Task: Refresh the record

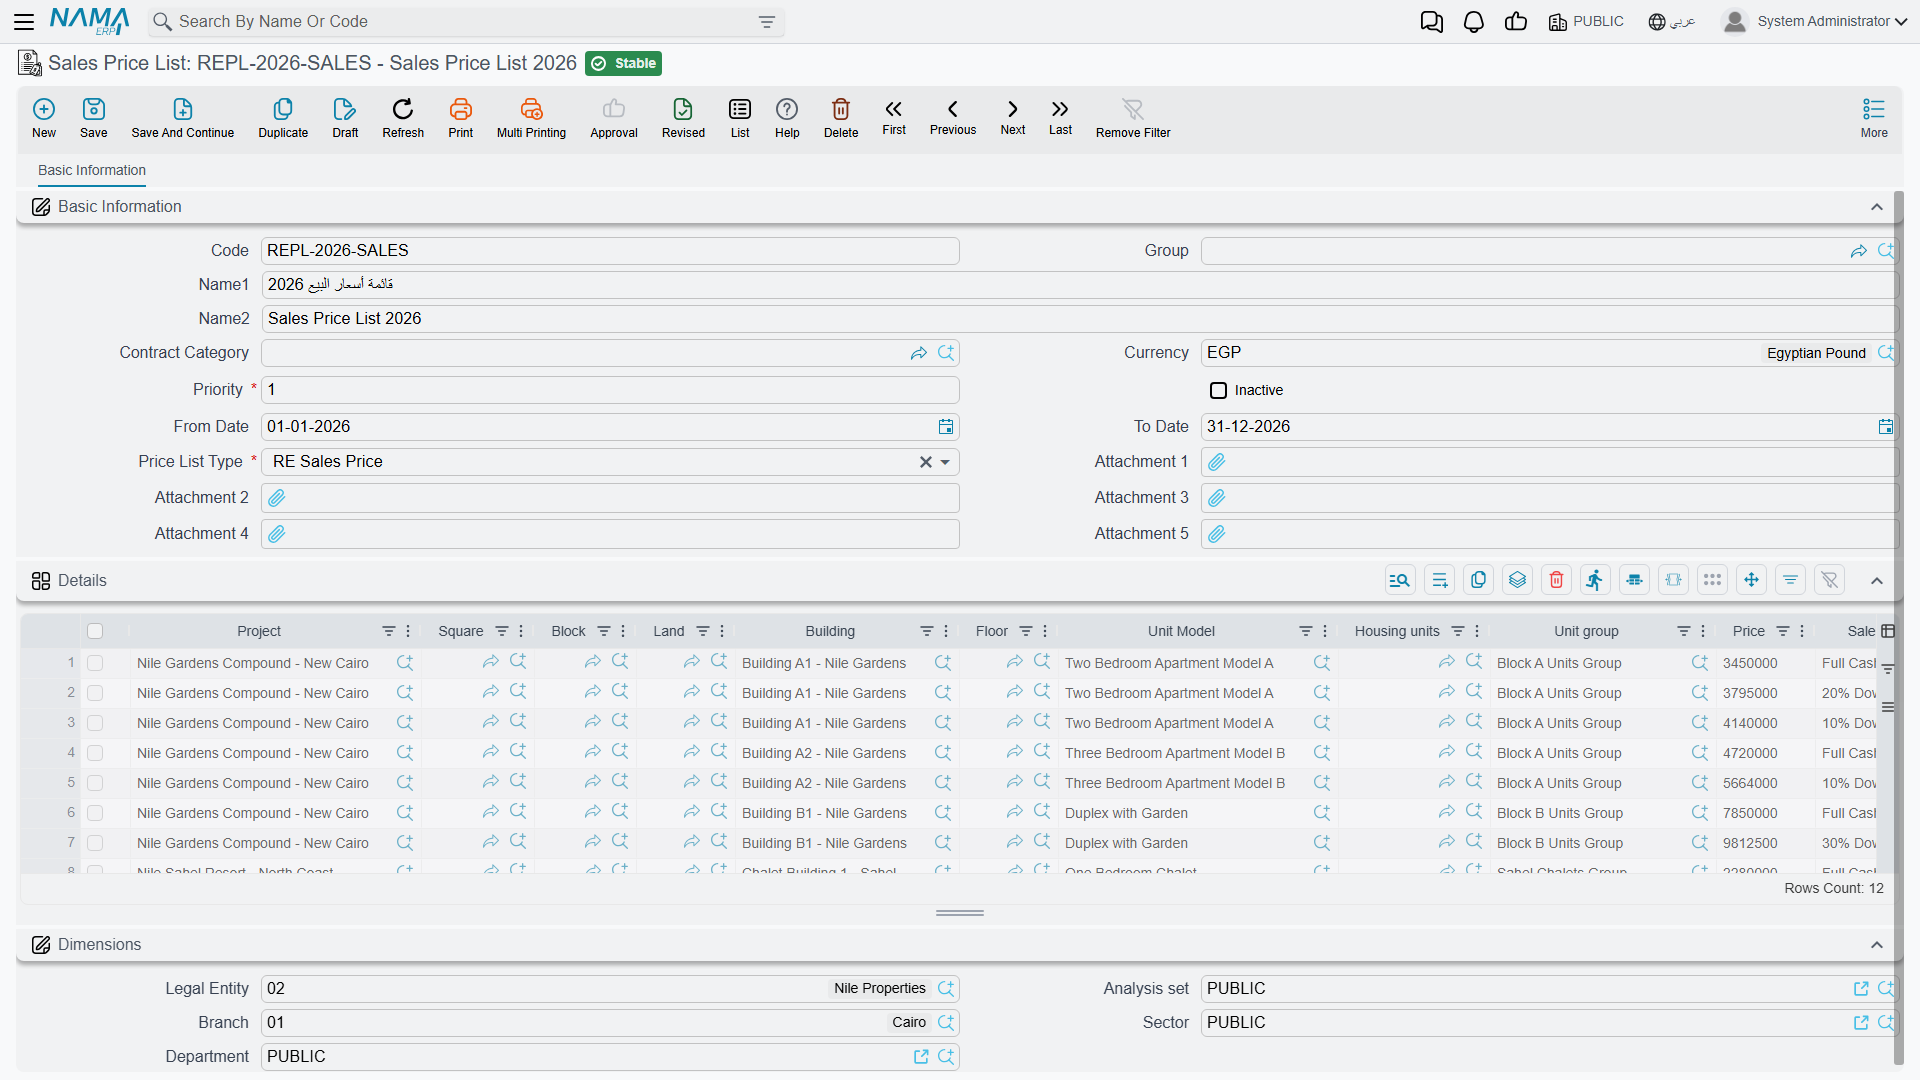Action: [x=403, y=118]
